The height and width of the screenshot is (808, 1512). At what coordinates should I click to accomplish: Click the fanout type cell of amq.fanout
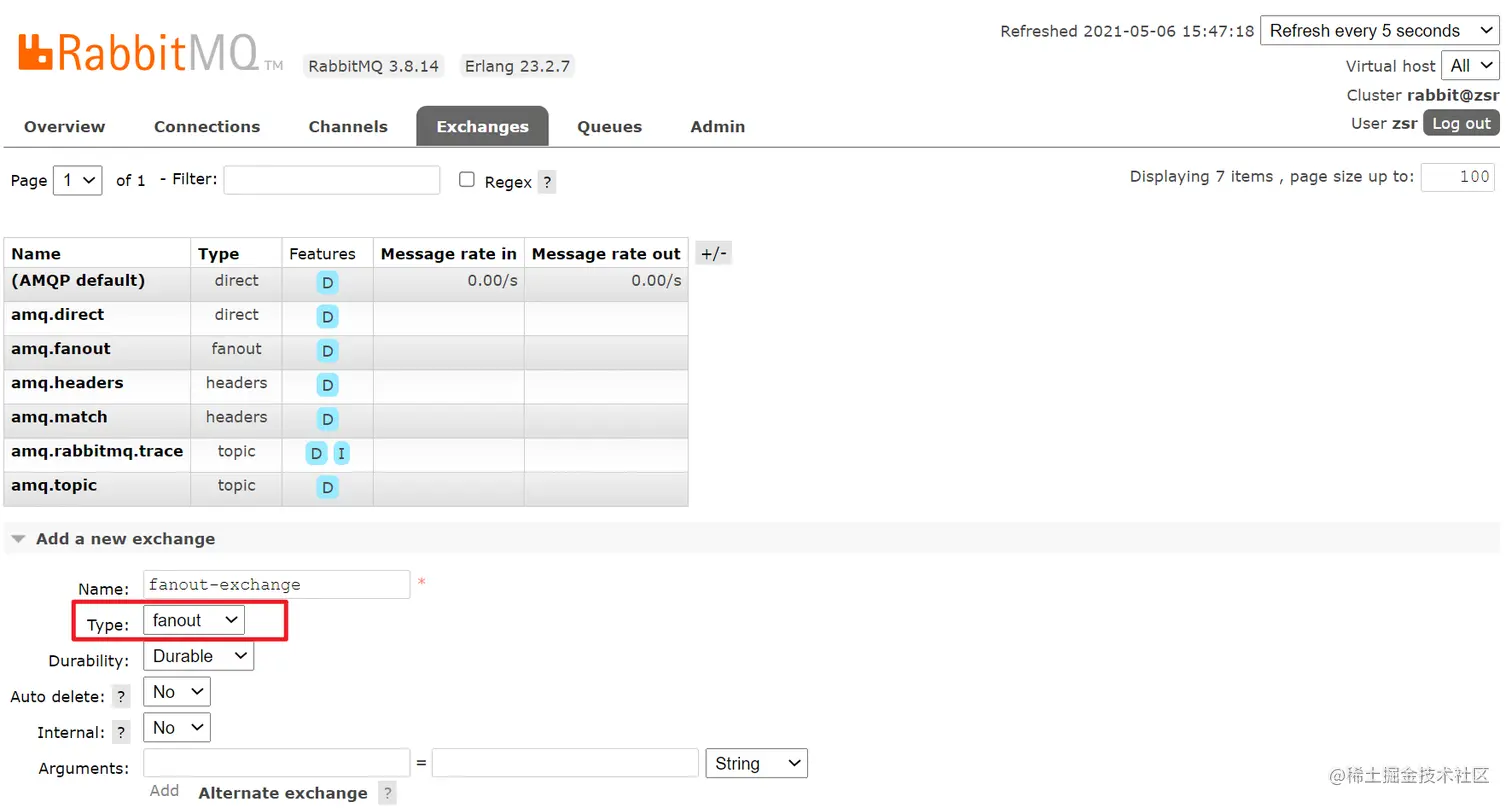[x=236, y=349]
